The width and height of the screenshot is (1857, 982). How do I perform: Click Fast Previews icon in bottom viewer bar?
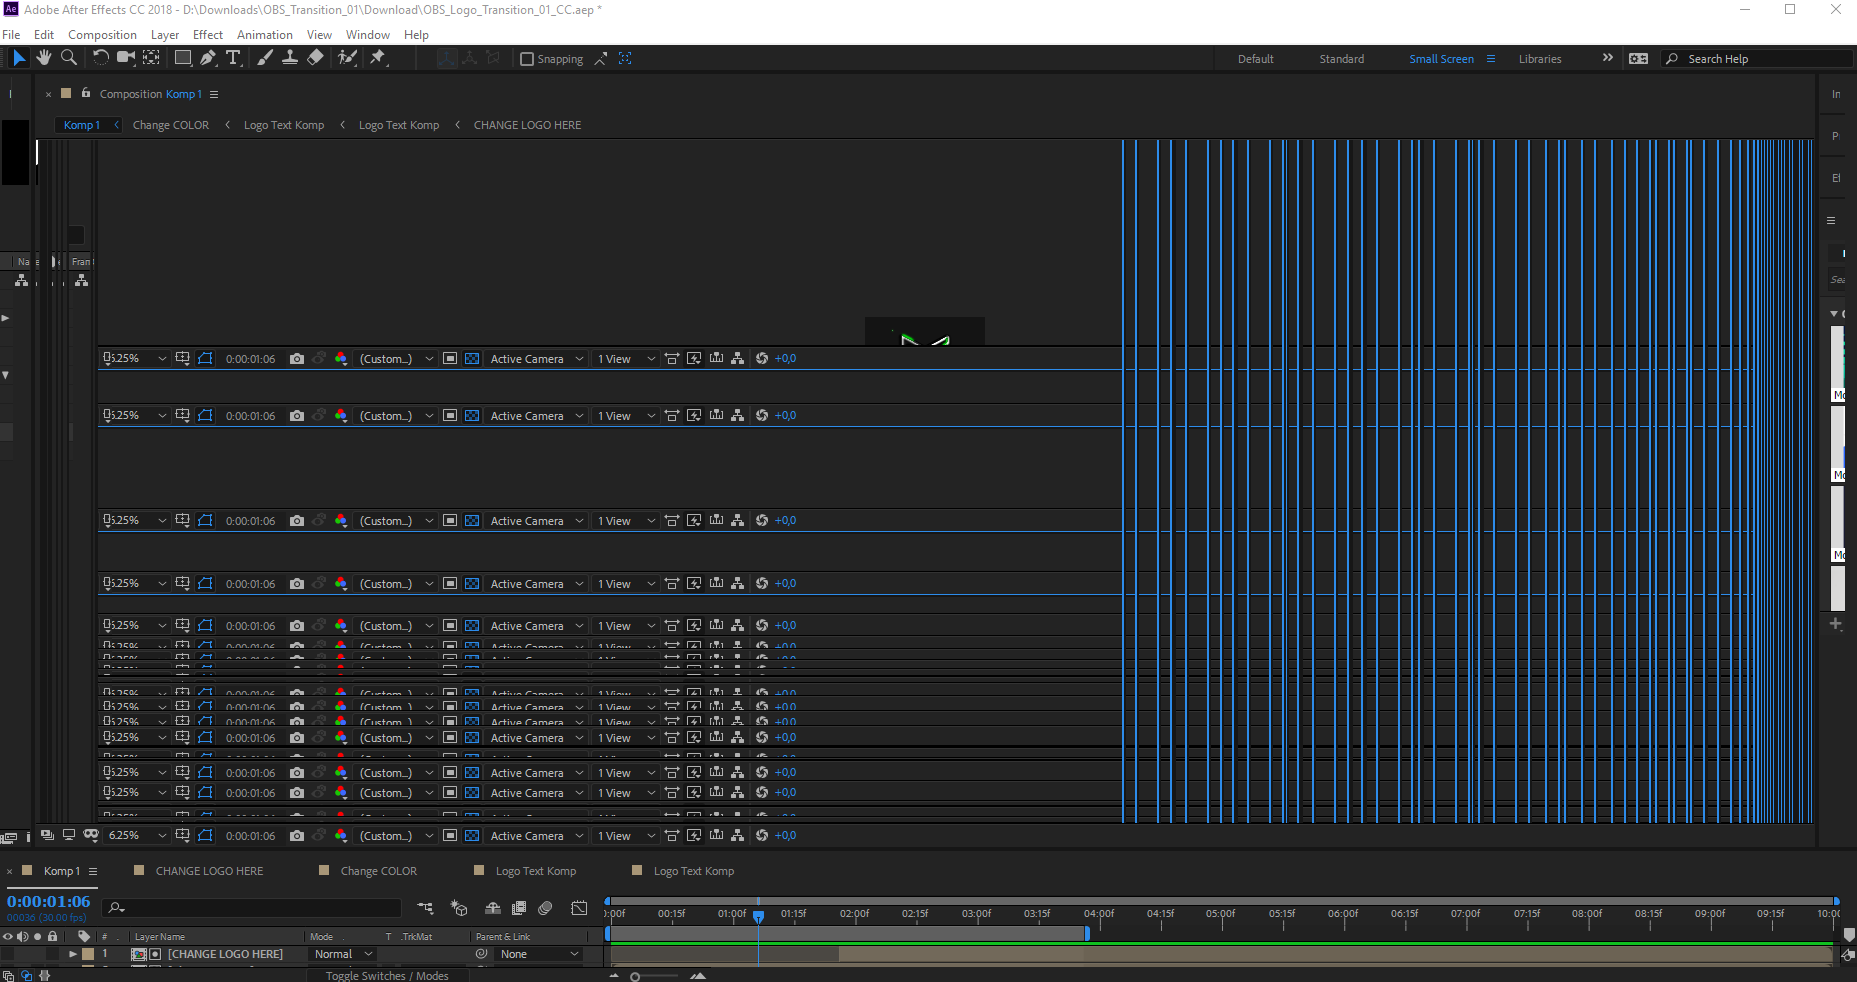pos(694,835)
